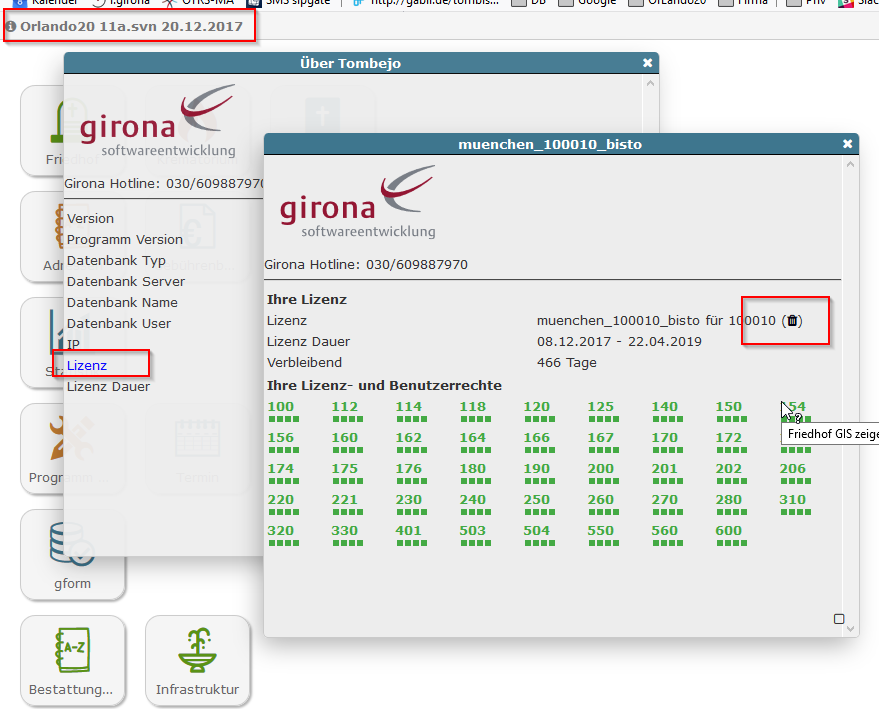Click license right number 114
This screenshot has height=709, width=879.
pos(409,407)
